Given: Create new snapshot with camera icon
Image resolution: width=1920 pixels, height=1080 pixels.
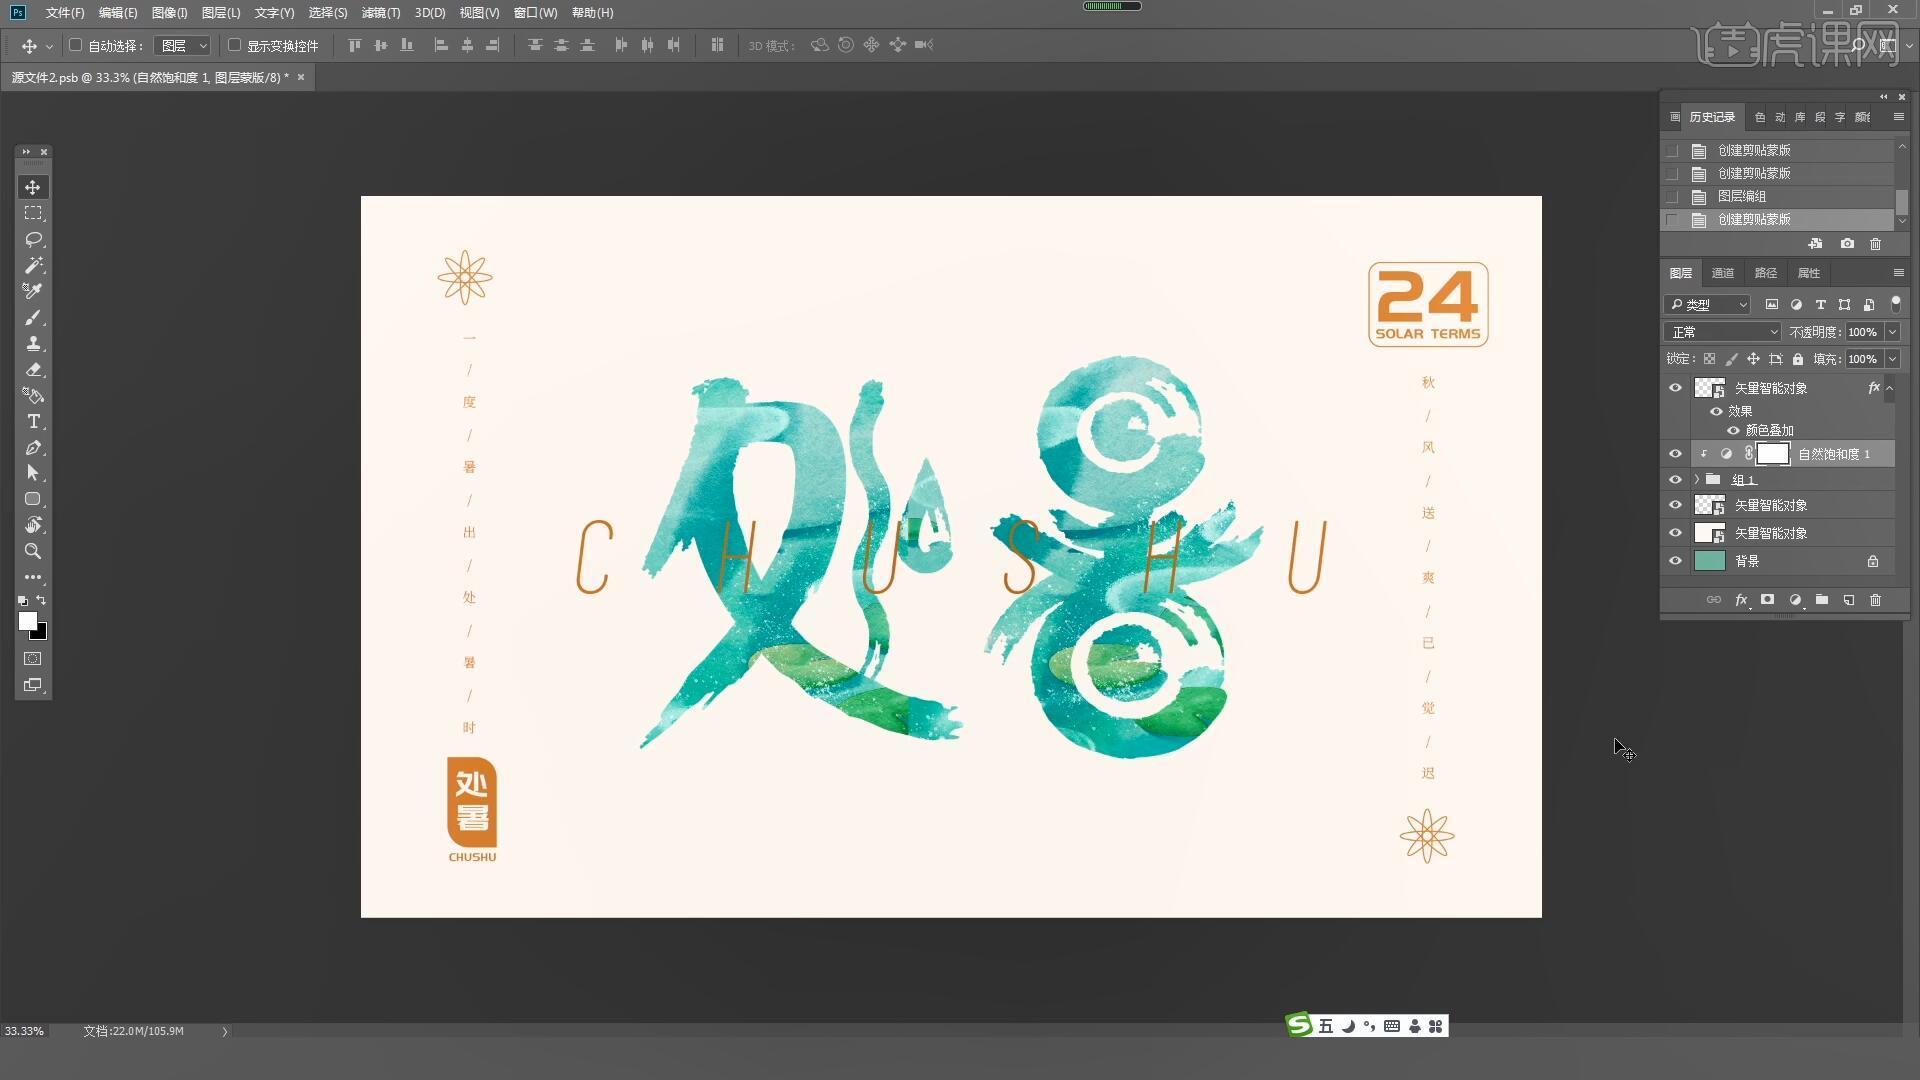Looking at the screenshot, I should (1847, 244).
